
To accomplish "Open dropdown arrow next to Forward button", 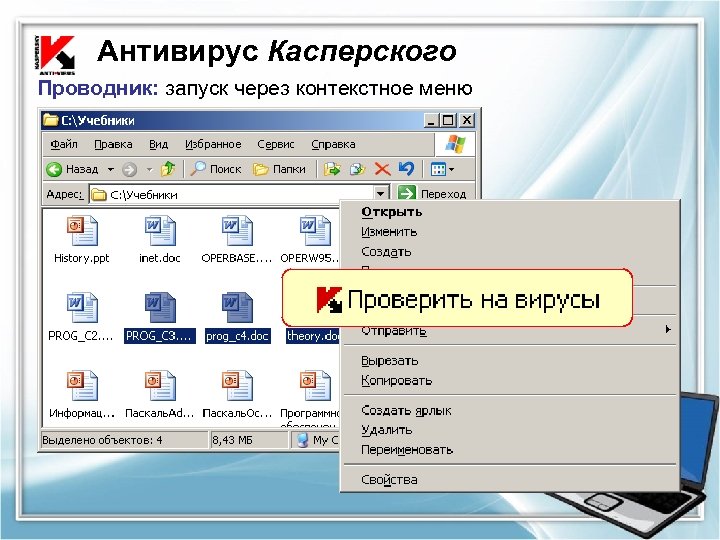I will coord(149,169).
